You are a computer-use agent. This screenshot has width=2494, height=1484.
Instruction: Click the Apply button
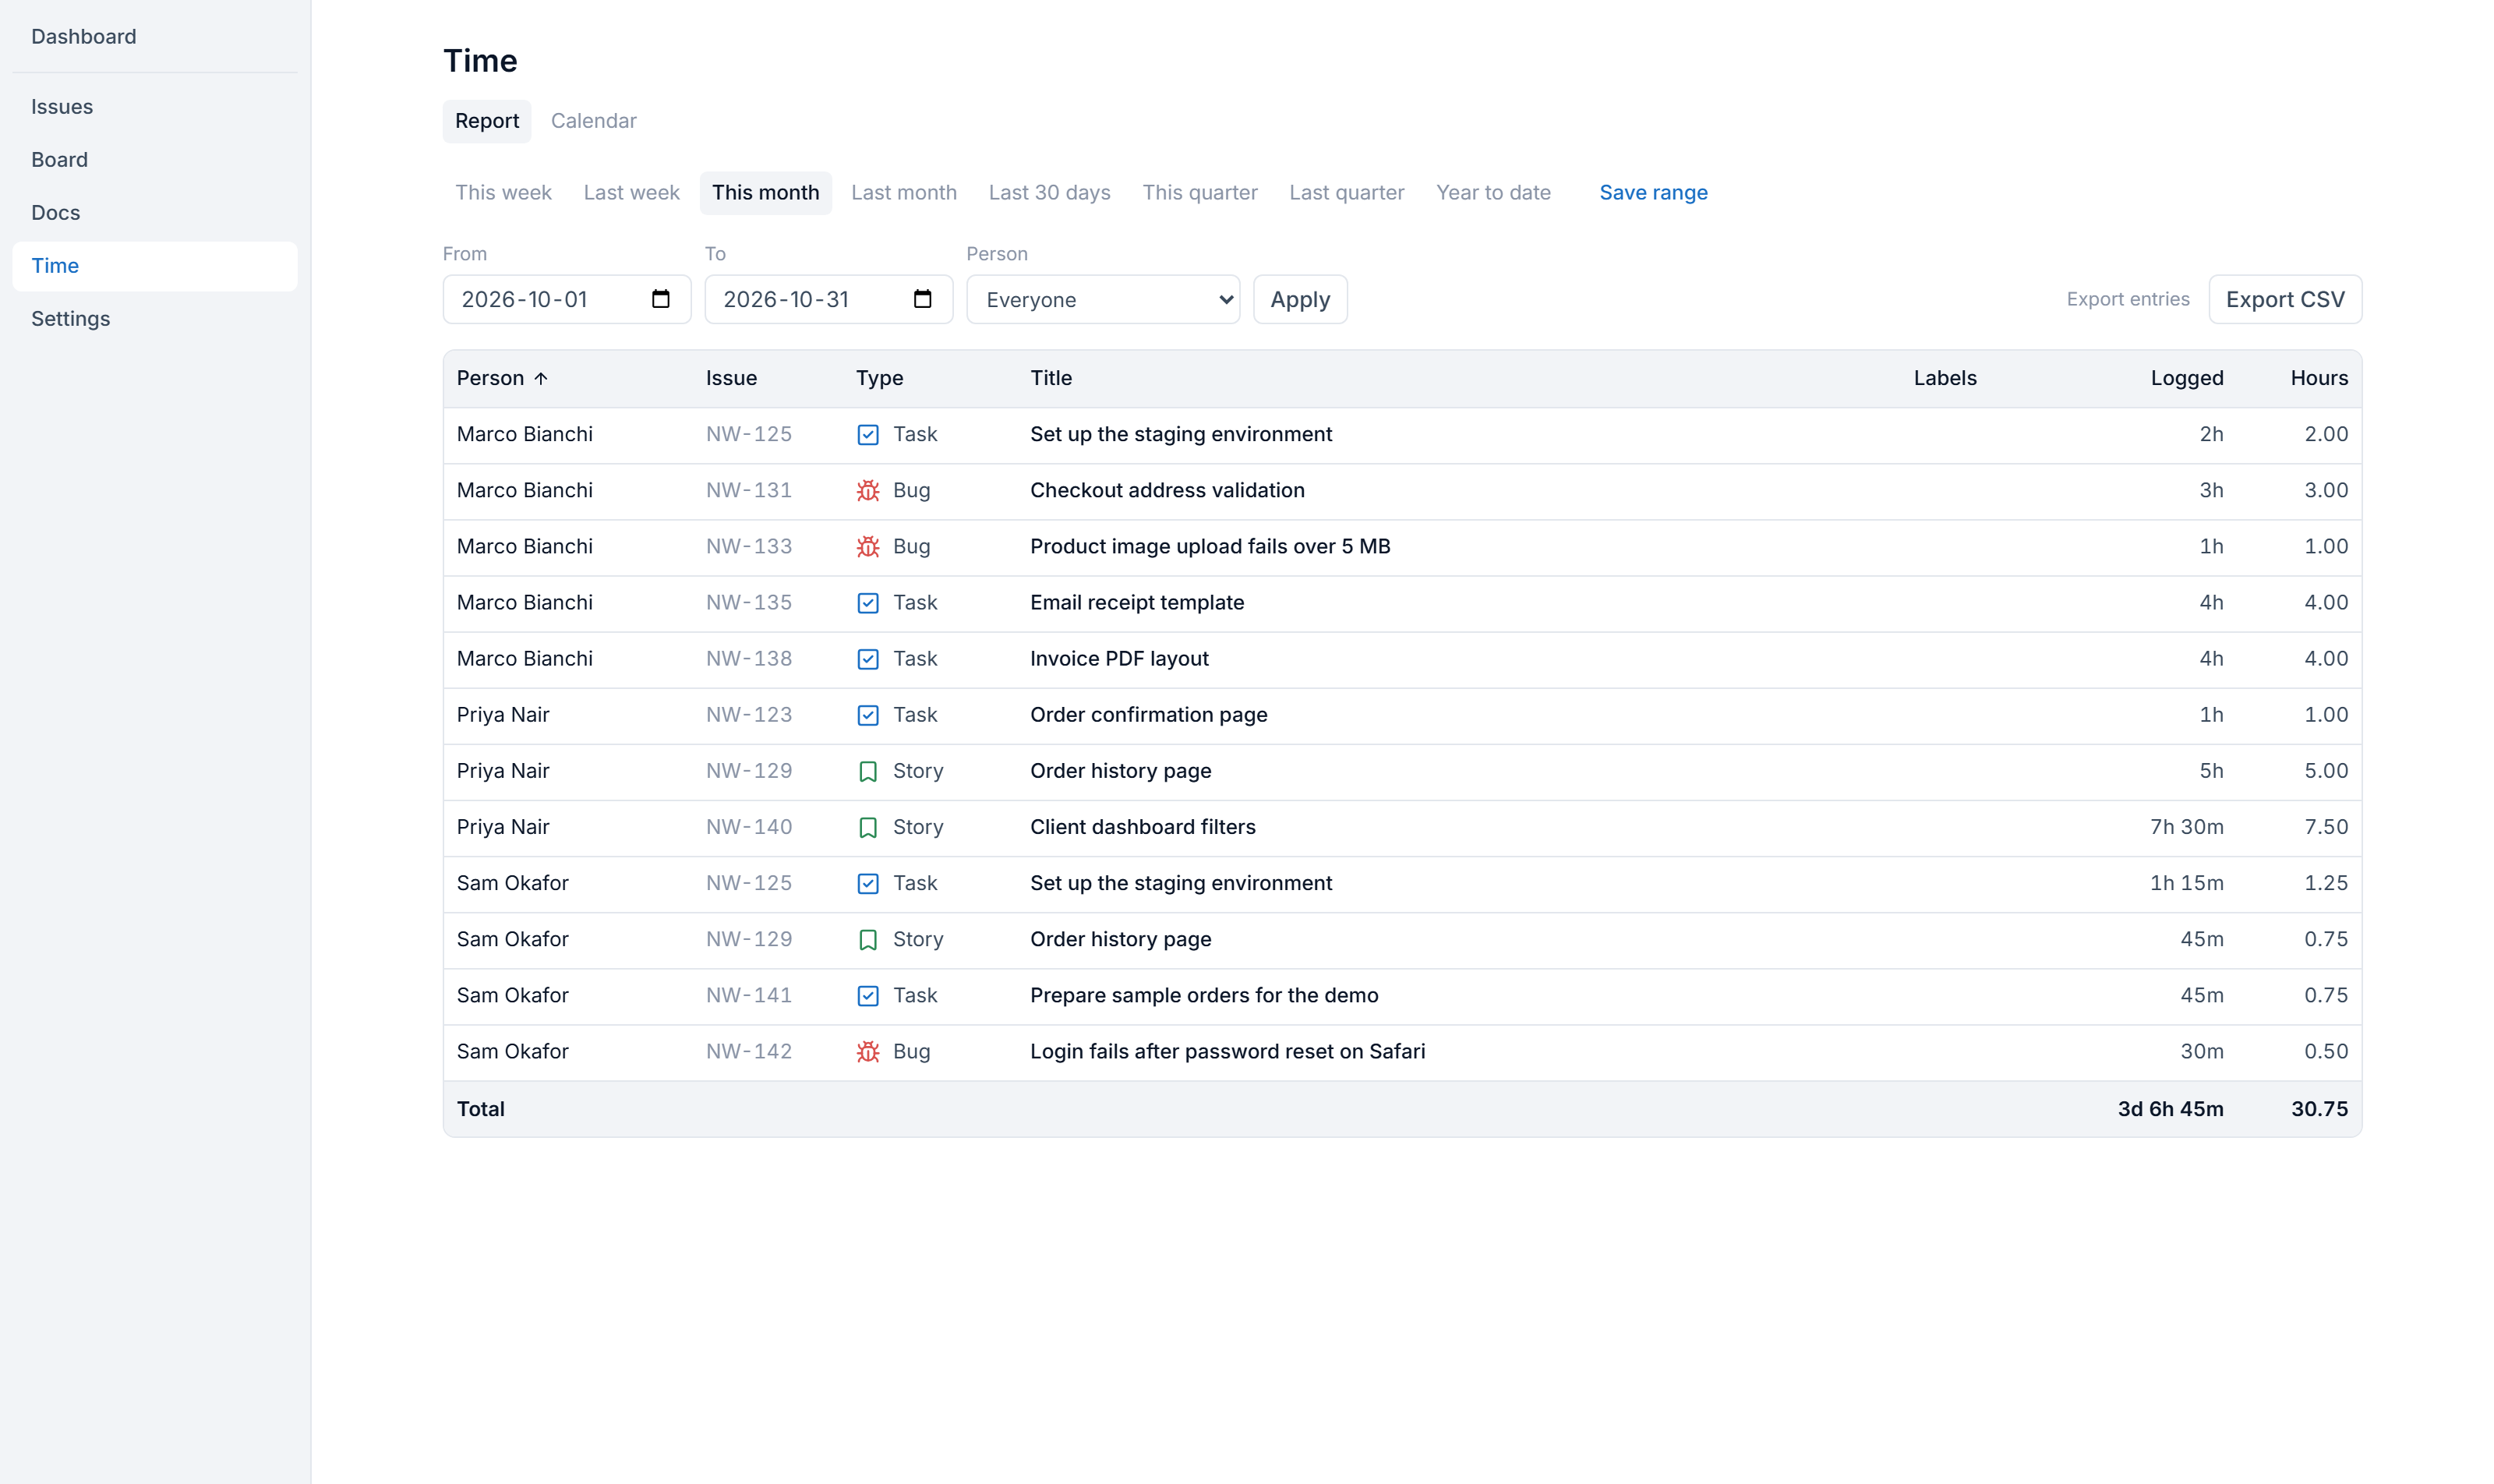pyautogui.click(x=1300, y=299)
